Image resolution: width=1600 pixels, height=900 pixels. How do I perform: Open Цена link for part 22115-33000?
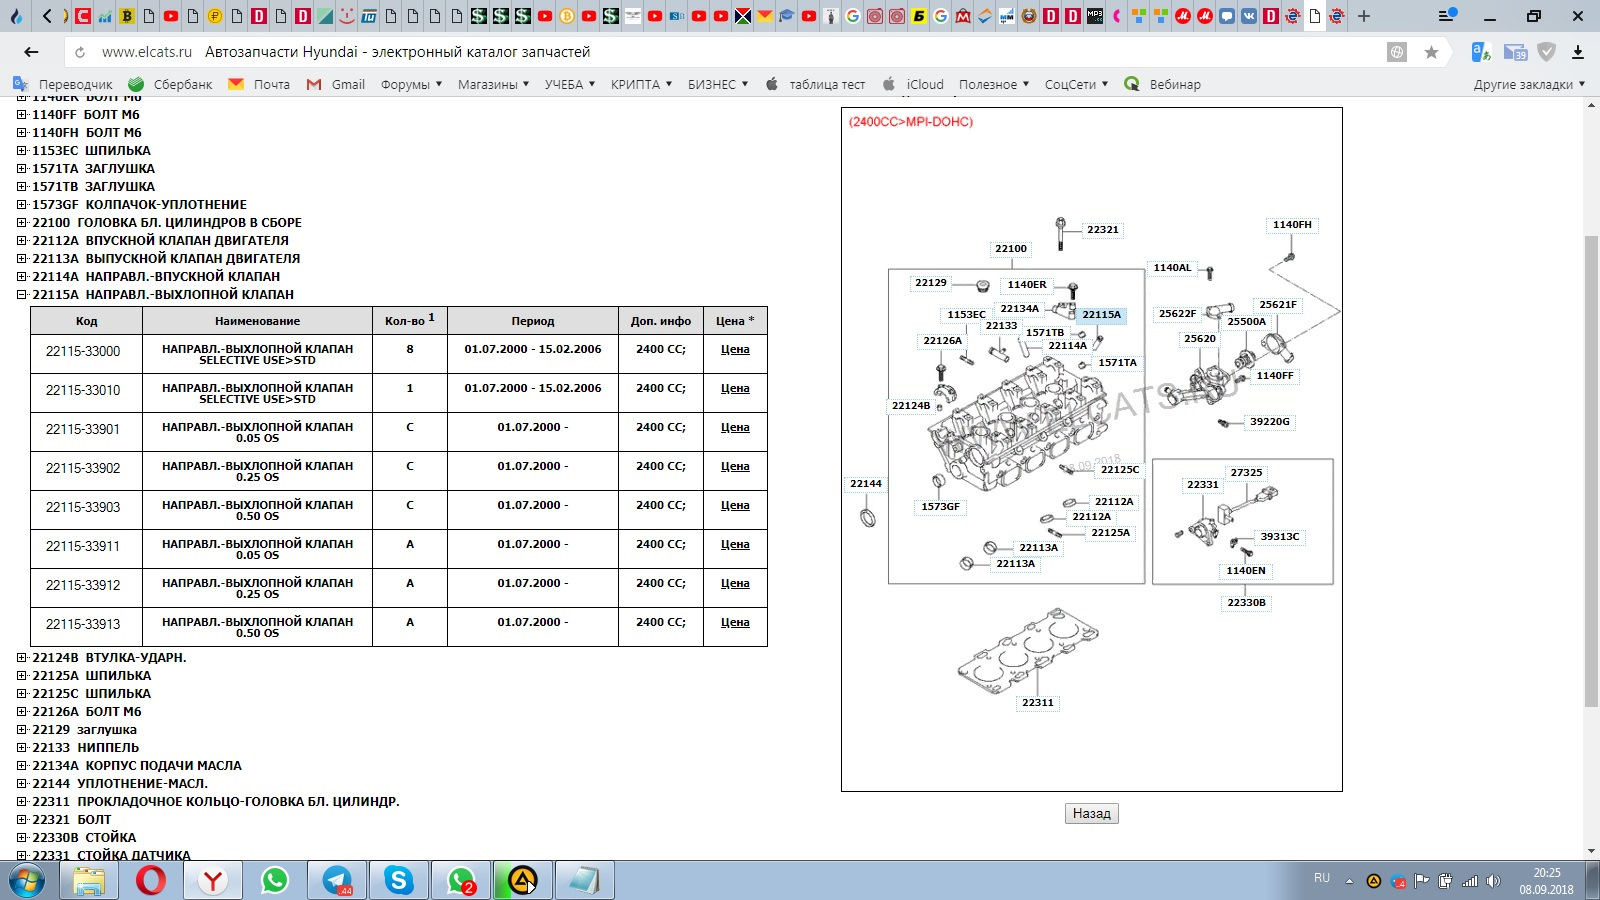click(735, 349)
